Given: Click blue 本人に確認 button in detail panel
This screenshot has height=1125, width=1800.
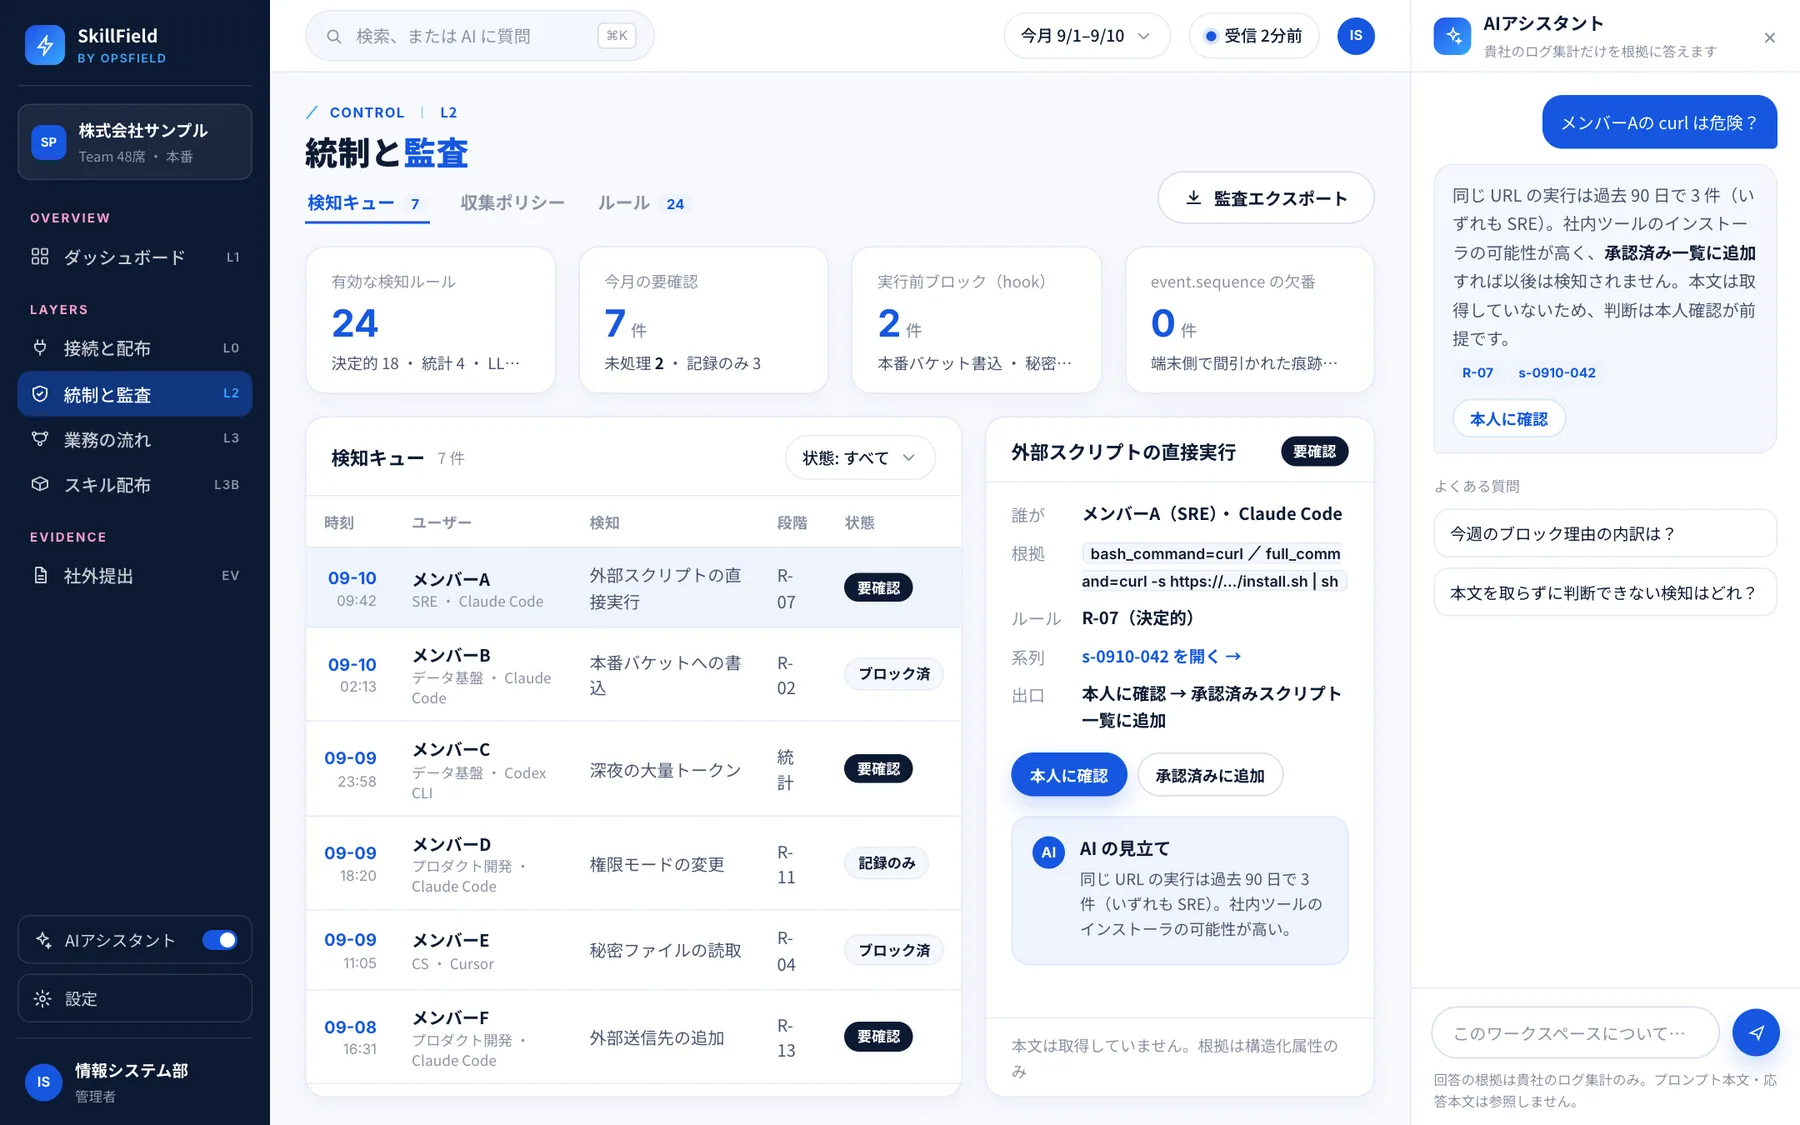Looking at the screenshot, I should tap(1068, 775).
